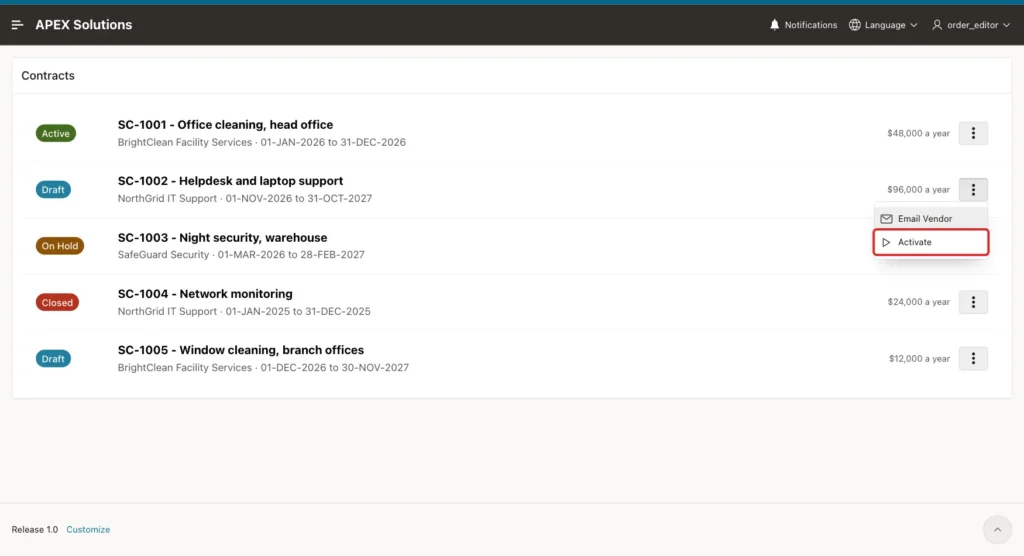Click the Customize link in footer
This screenshot has height=556, width=1024.
pos(88,529)
